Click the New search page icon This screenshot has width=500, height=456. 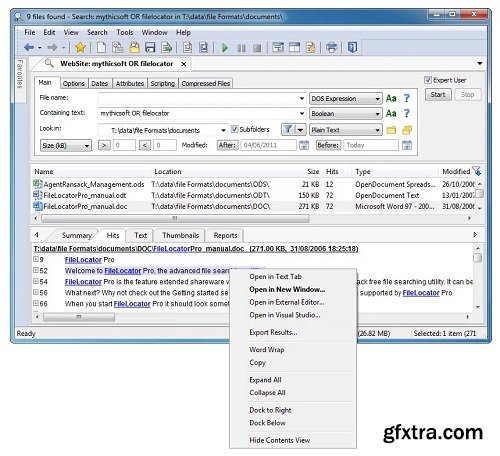(x=101, y=48)
